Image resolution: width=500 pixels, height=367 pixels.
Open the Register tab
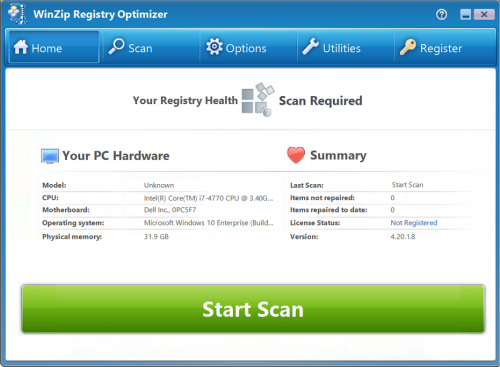(x=444, y=47)
